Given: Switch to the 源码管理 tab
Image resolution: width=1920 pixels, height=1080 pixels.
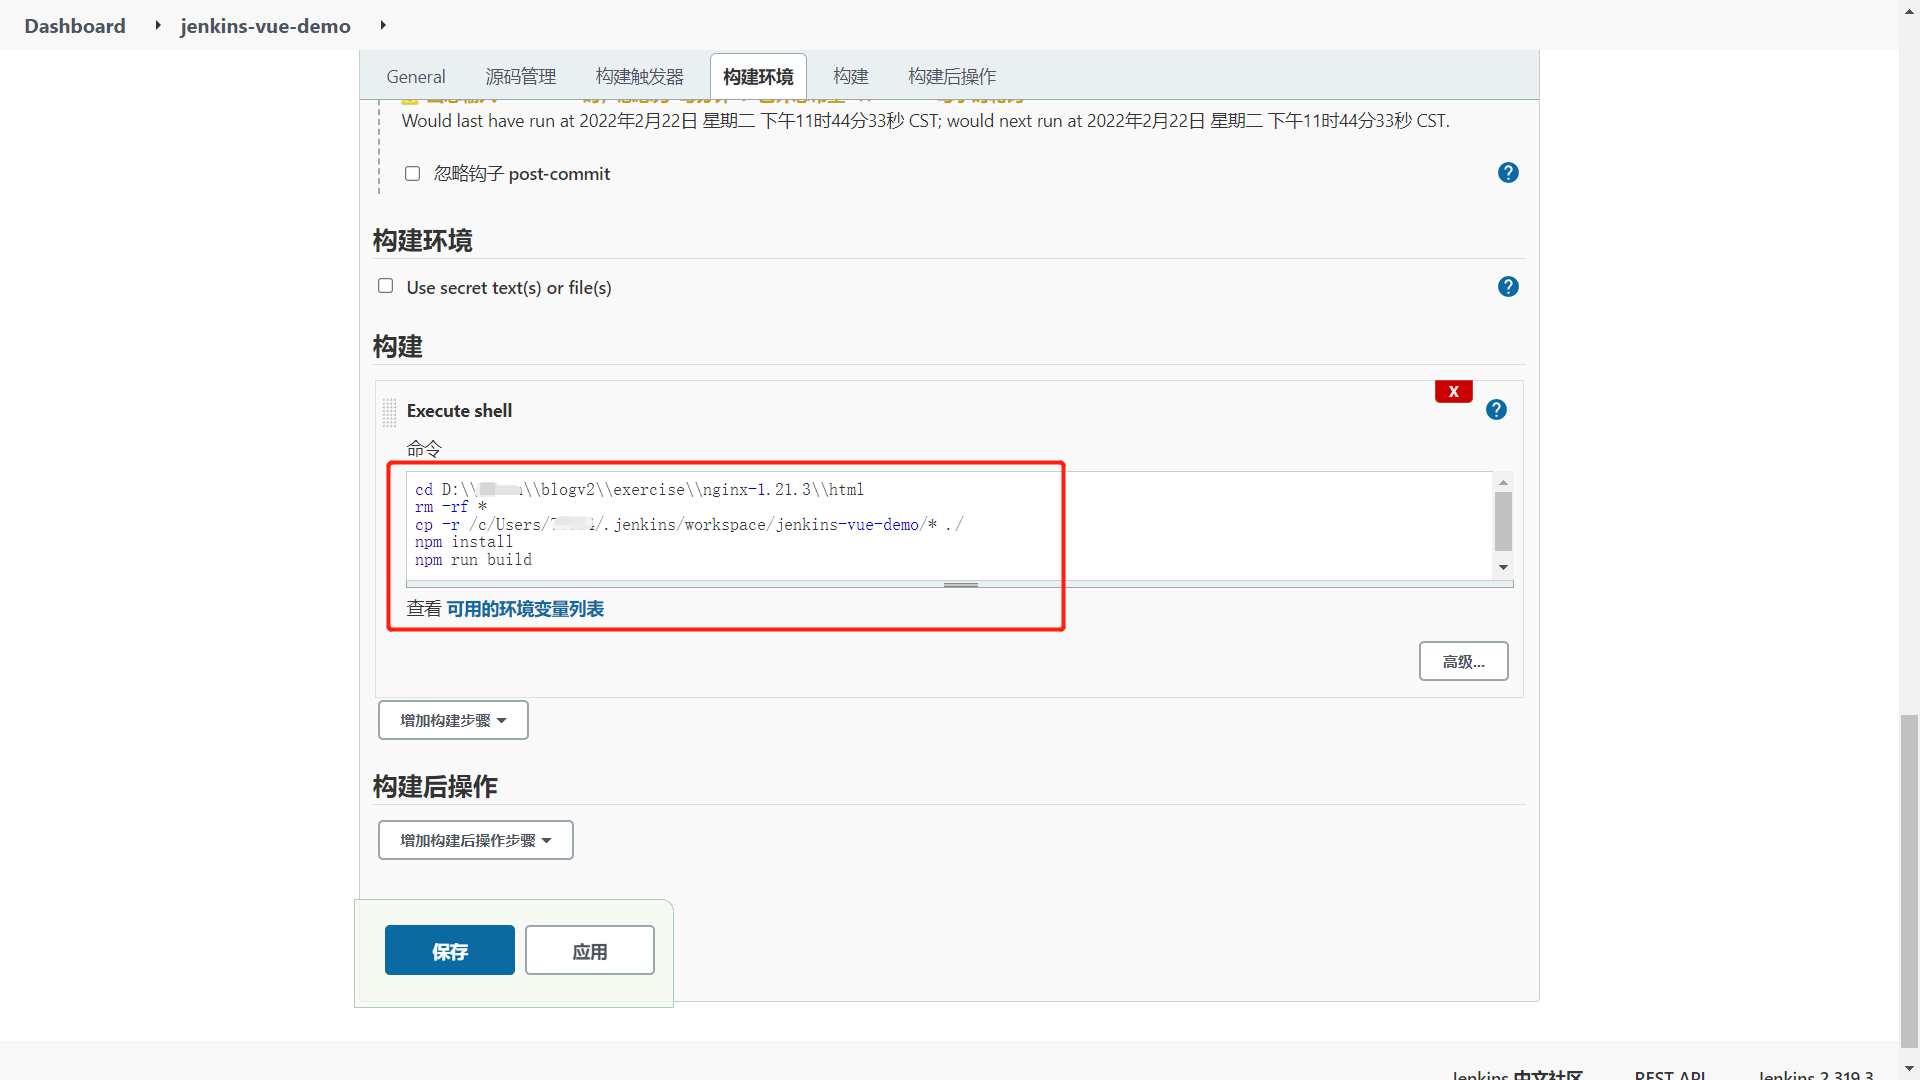Looking at the screenshot, I should [x=521, y=77].
